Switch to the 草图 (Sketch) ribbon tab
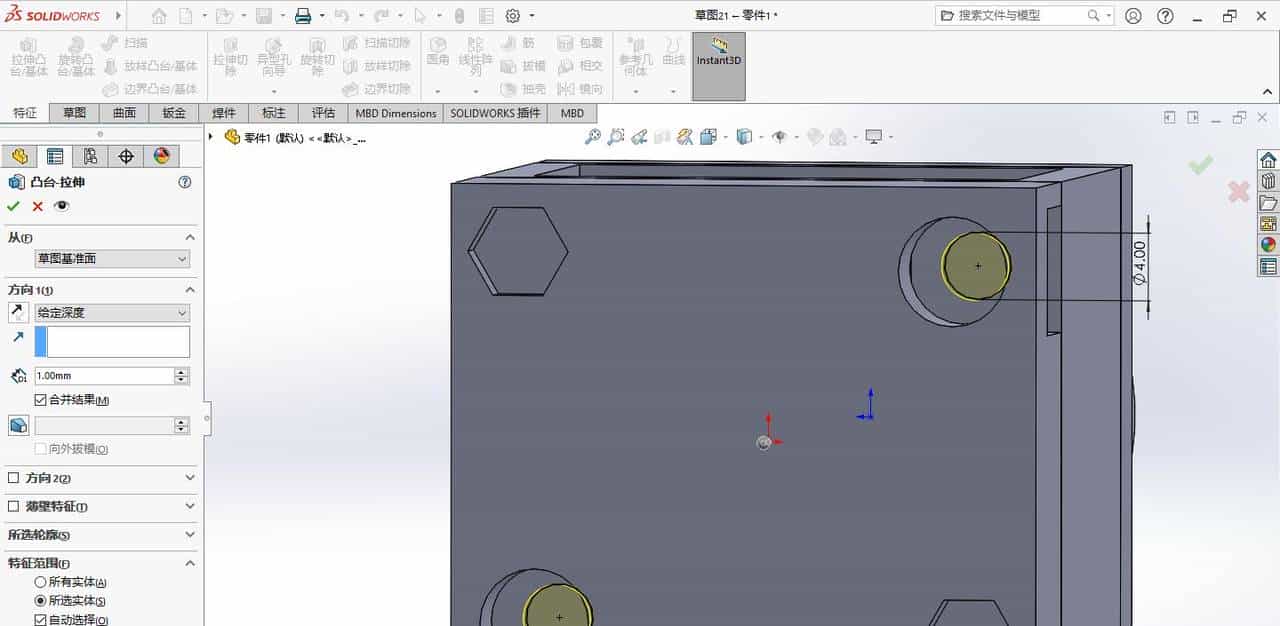The width and height of the screenshot is (1280, 626). coord(74,113)
